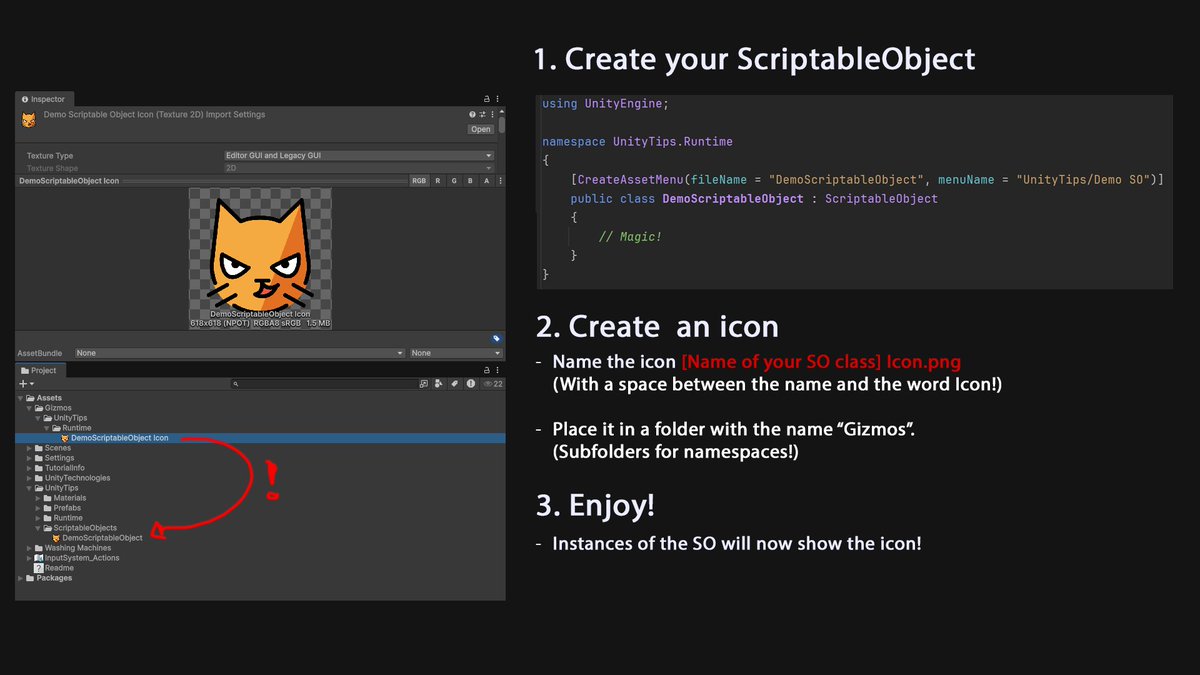
Task: Click the Gizmos folder icon
Action: point(39,408)
